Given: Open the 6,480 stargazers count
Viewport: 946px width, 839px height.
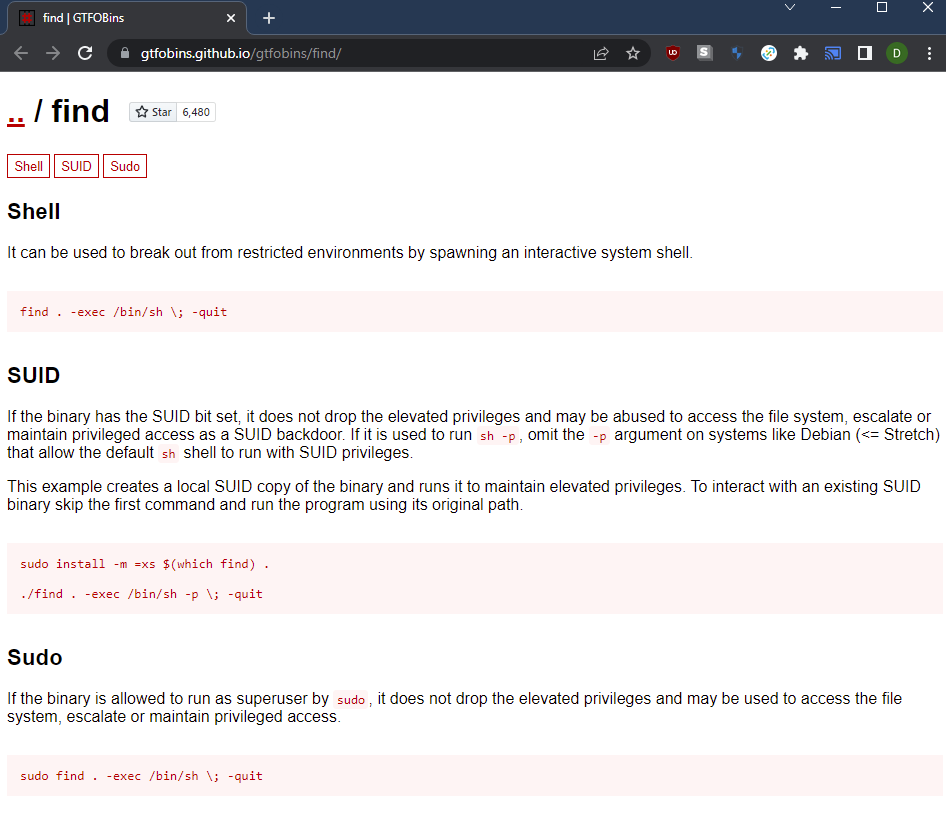Looking at the screenshot, I should (x=196, y=112).
